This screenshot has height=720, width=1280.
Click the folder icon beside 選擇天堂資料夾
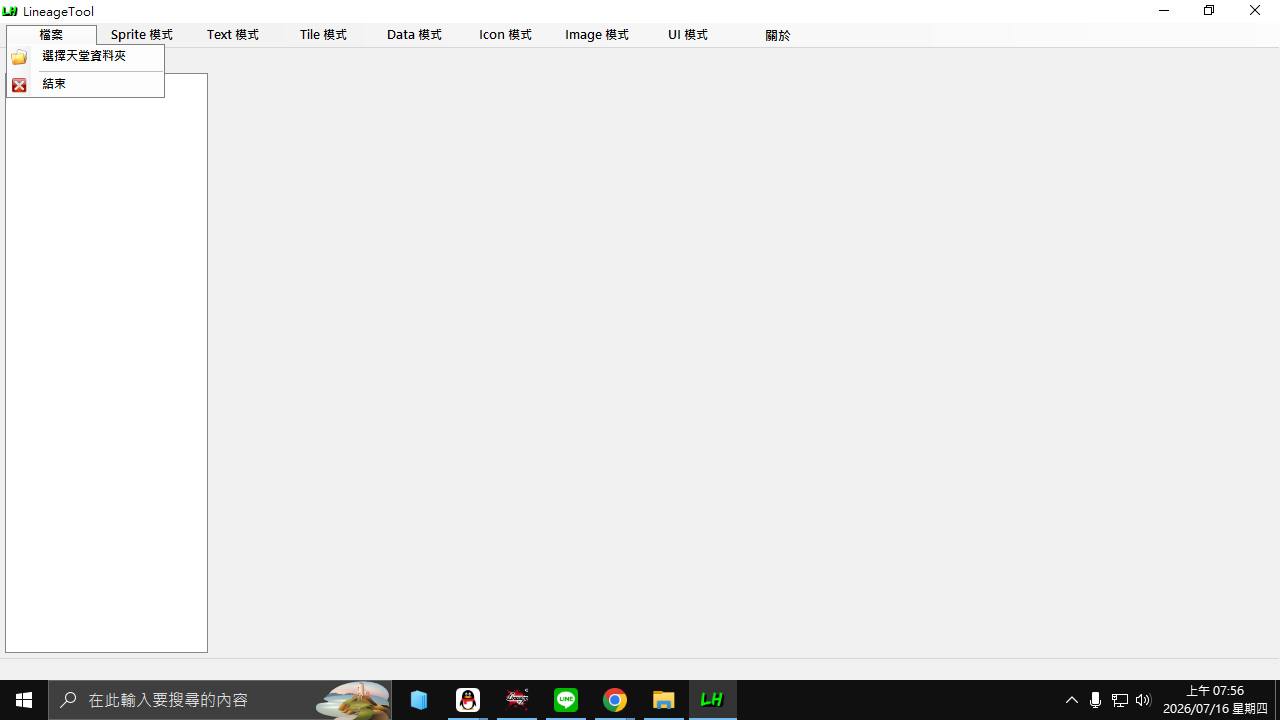[19, 57]
